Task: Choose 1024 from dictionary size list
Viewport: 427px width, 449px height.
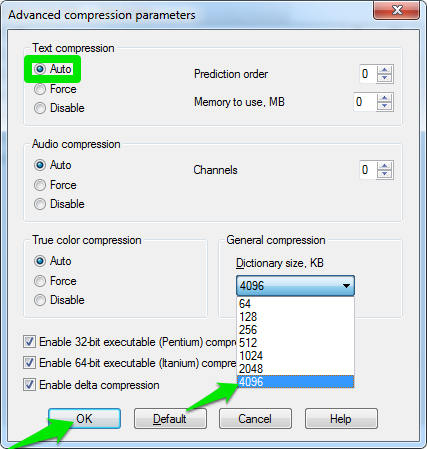Action: click(x=295, y=356)
